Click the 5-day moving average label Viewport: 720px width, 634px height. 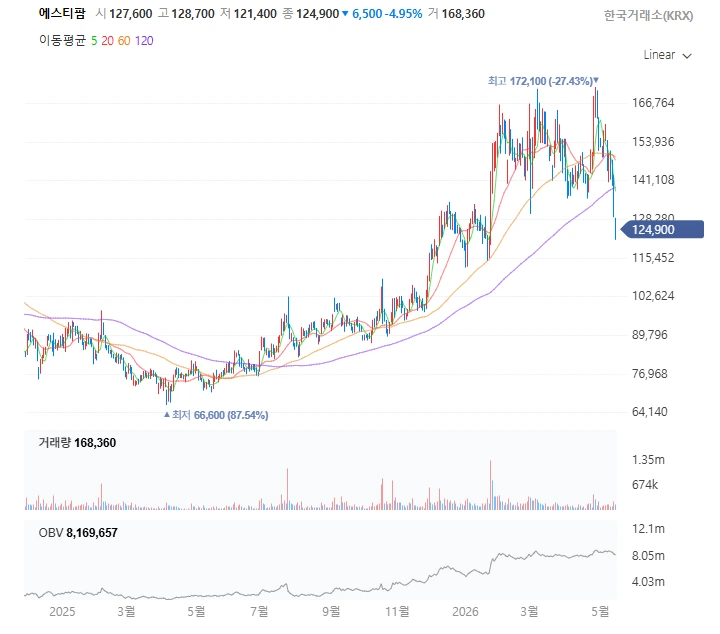(94, 41)
